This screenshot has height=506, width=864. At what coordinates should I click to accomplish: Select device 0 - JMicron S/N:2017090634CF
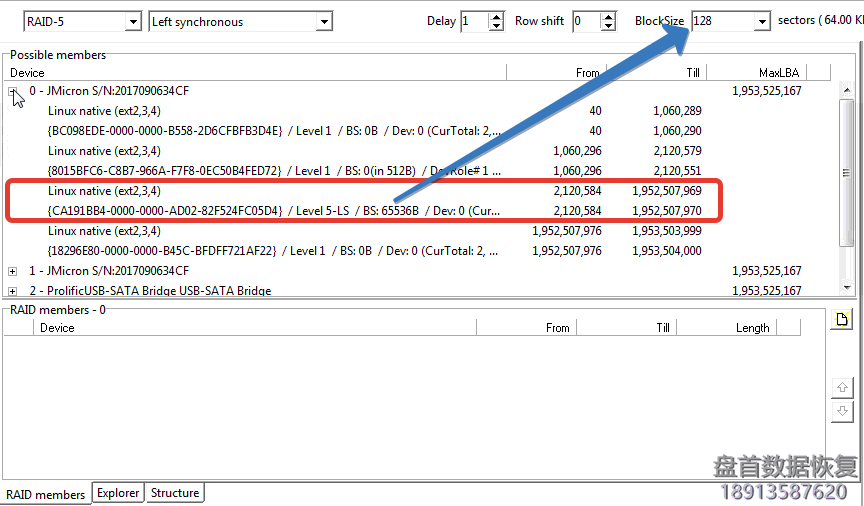pyautogui.click(x=109, y=91)
